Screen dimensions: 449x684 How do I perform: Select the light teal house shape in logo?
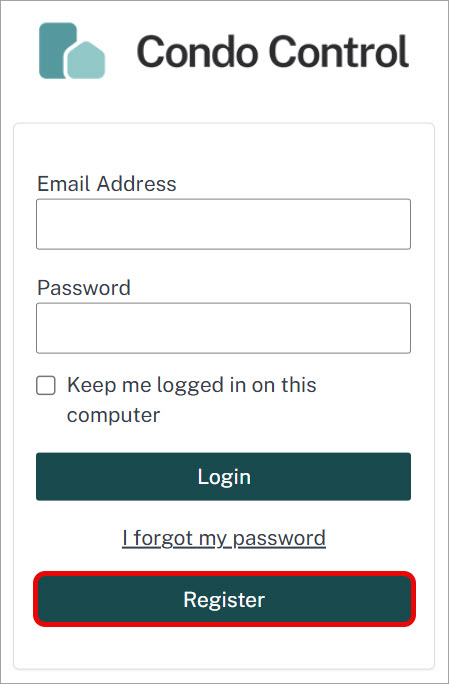pyautogui.click(x=86, y=60)
